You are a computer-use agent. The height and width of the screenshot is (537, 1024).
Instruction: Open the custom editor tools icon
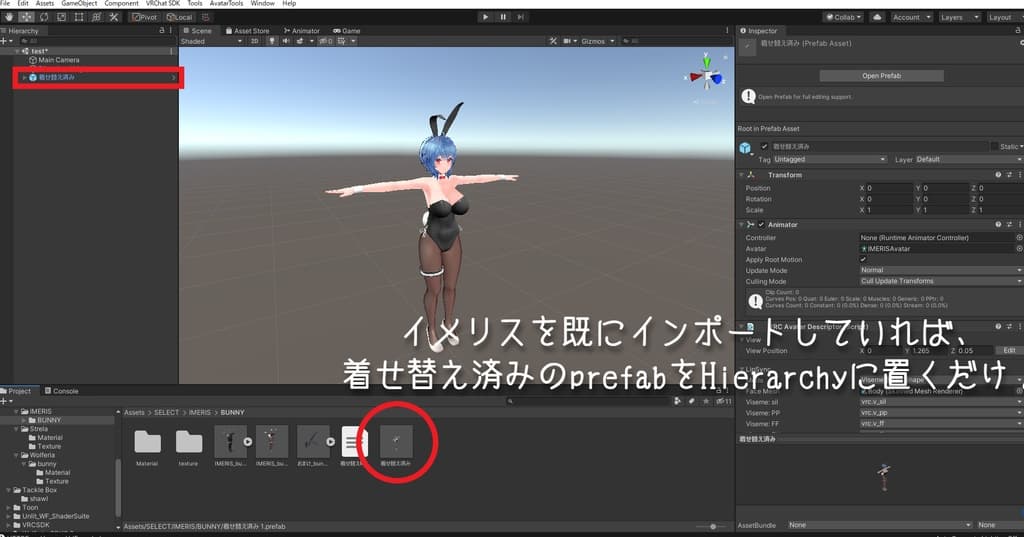(x=114, y=17)
